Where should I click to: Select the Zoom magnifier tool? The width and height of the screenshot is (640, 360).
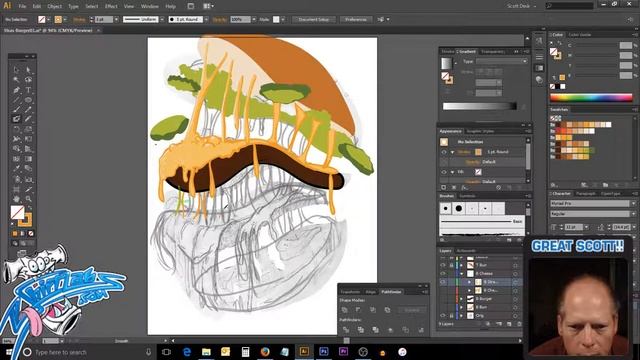pos(28,199)
